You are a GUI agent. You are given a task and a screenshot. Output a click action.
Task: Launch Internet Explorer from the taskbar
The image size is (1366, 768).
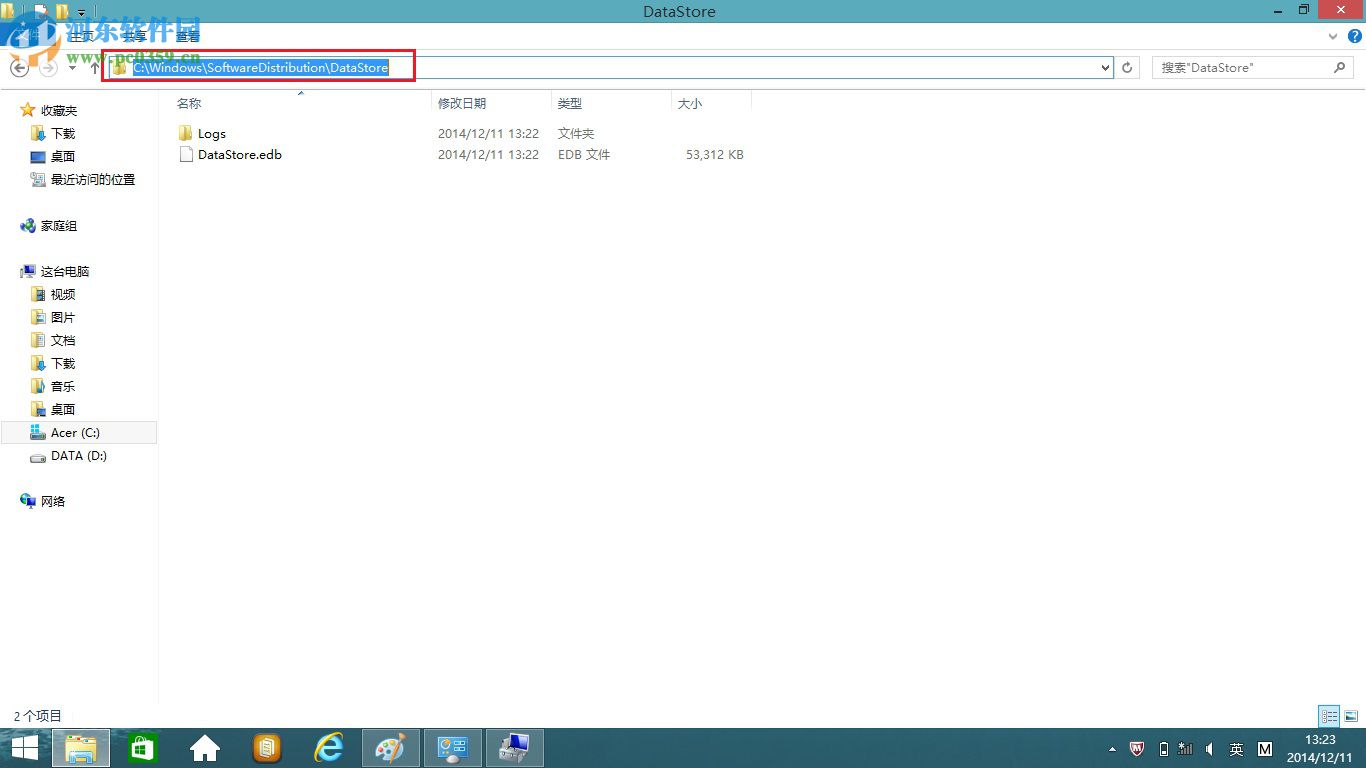[x=328, y=748]
